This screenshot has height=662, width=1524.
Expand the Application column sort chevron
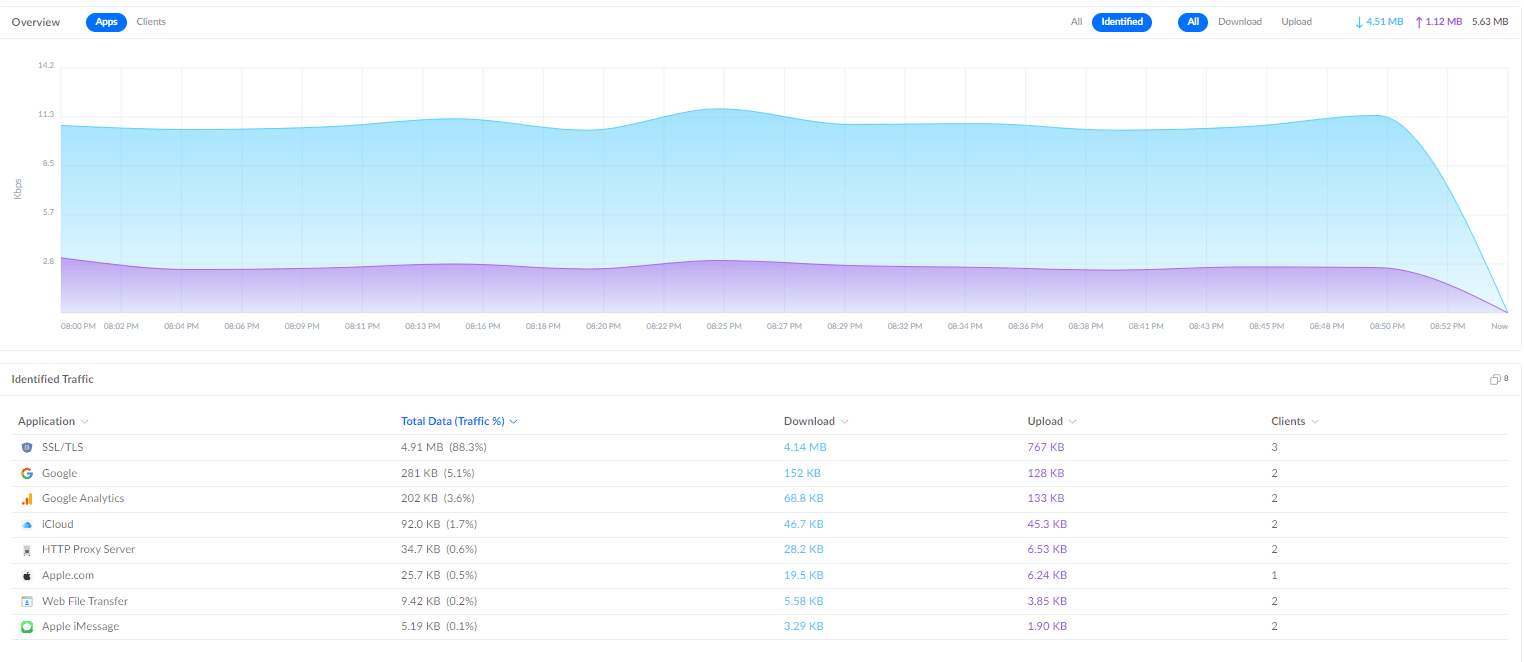tap(85, 422)
